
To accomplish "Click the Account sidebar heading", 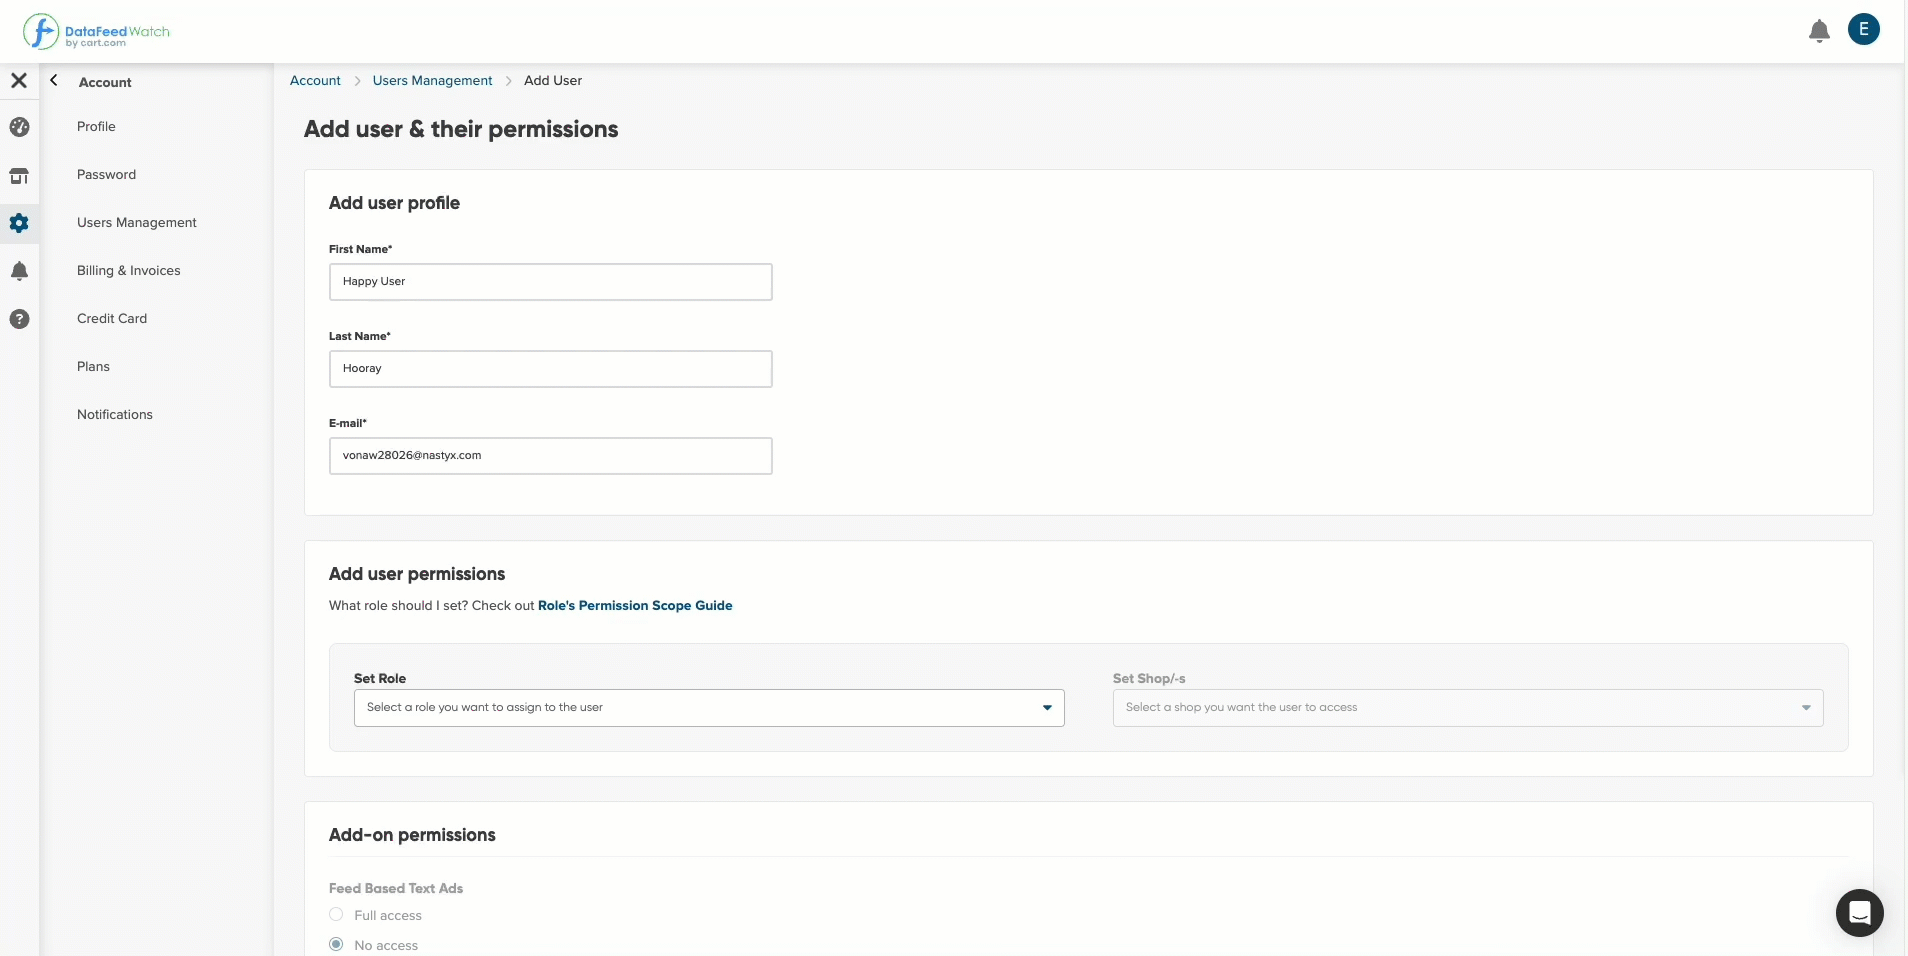I will tap(105, 82).
